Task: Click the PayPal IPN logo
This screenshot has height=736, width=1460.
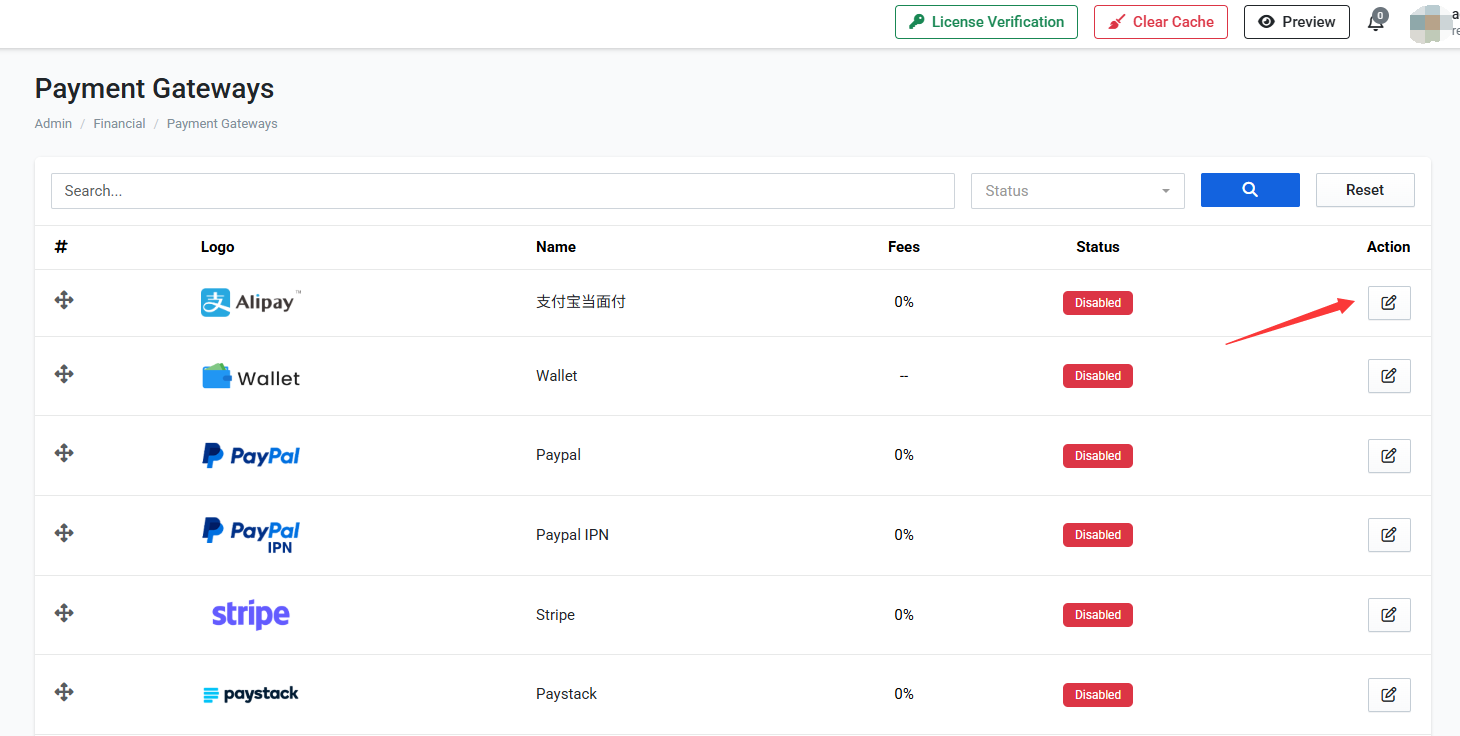Action: coord(251,535)
